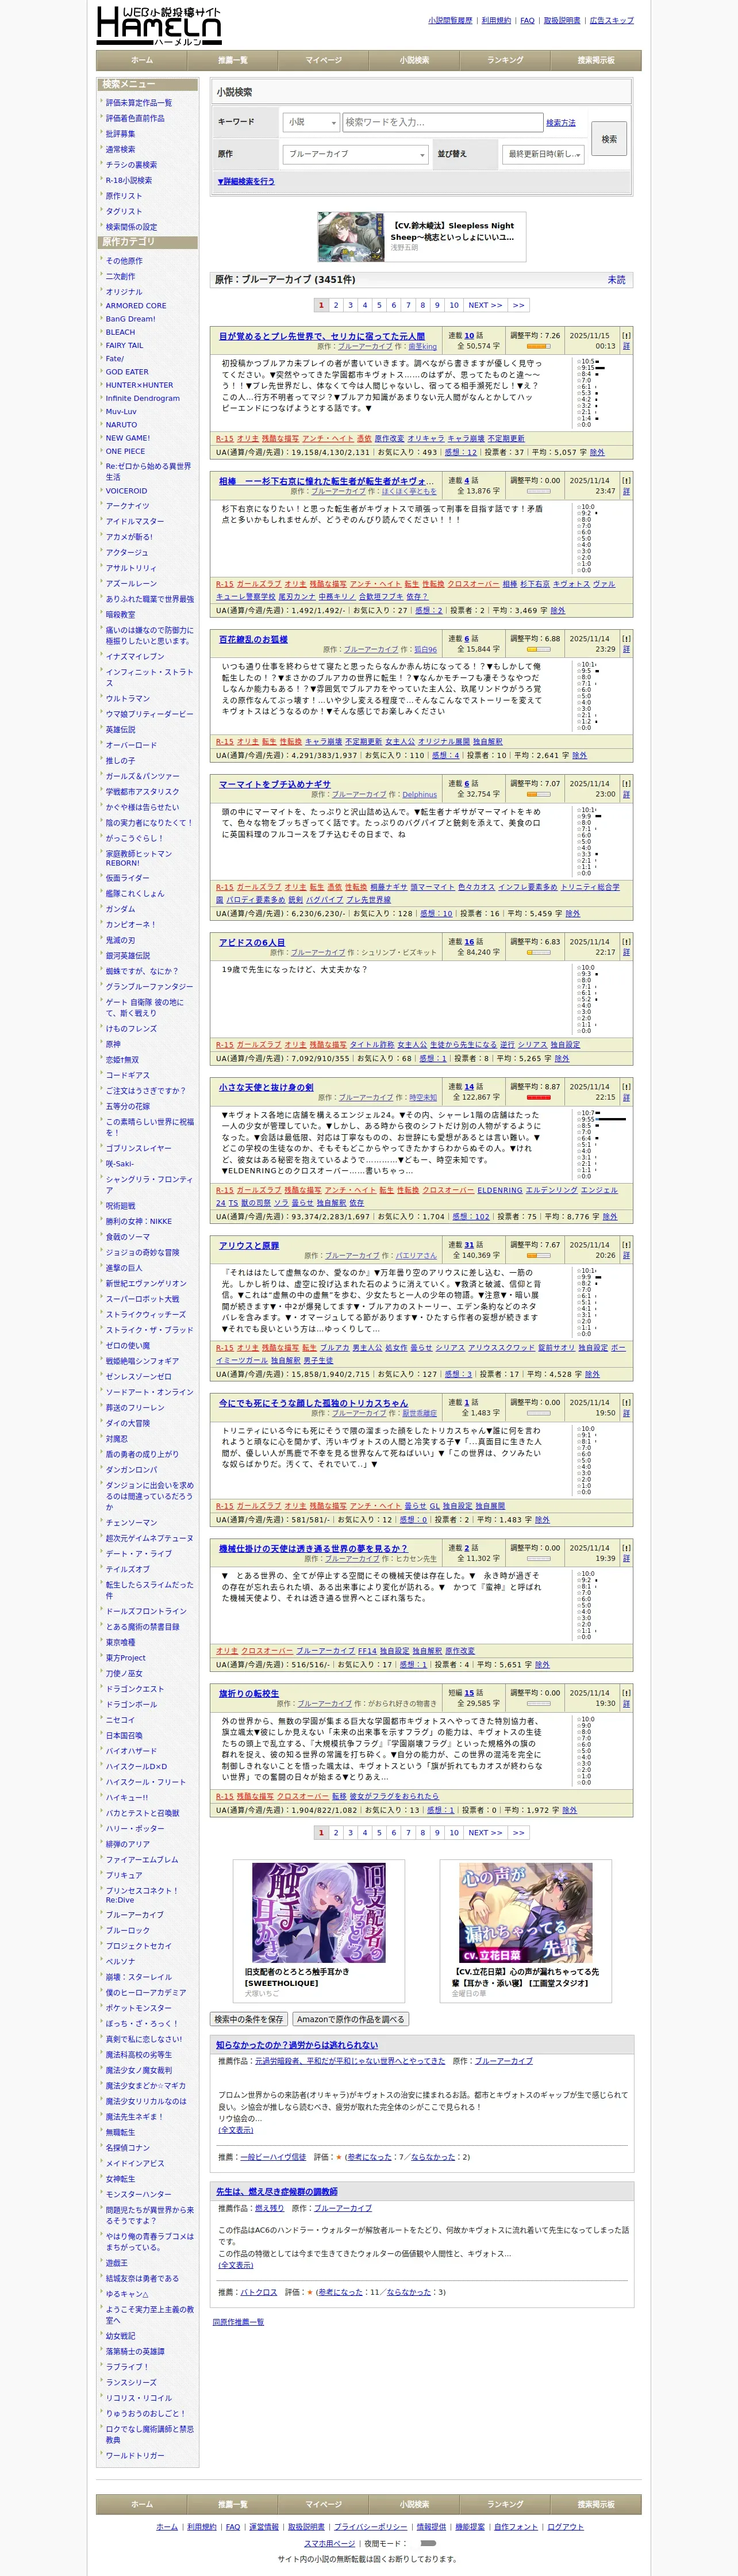Open the Sleepless Night Sheep ad thumbnail

(351, 237)
